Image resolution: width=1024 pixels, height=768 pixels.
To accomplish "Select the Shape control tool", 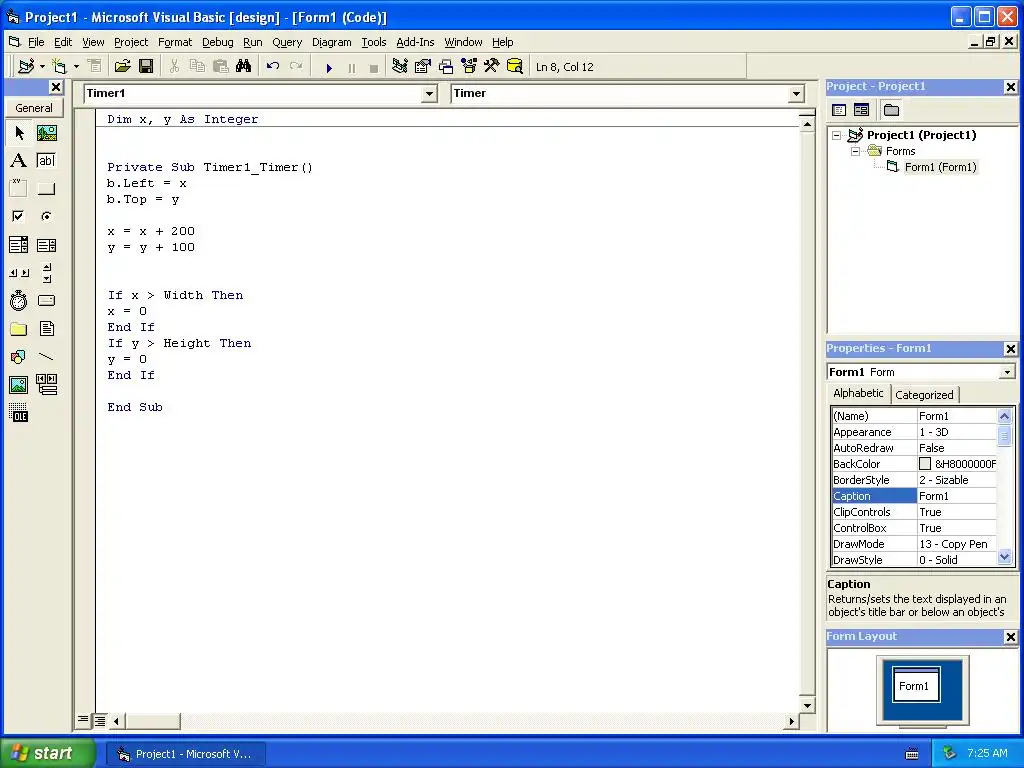I will (x=19, y=357).
